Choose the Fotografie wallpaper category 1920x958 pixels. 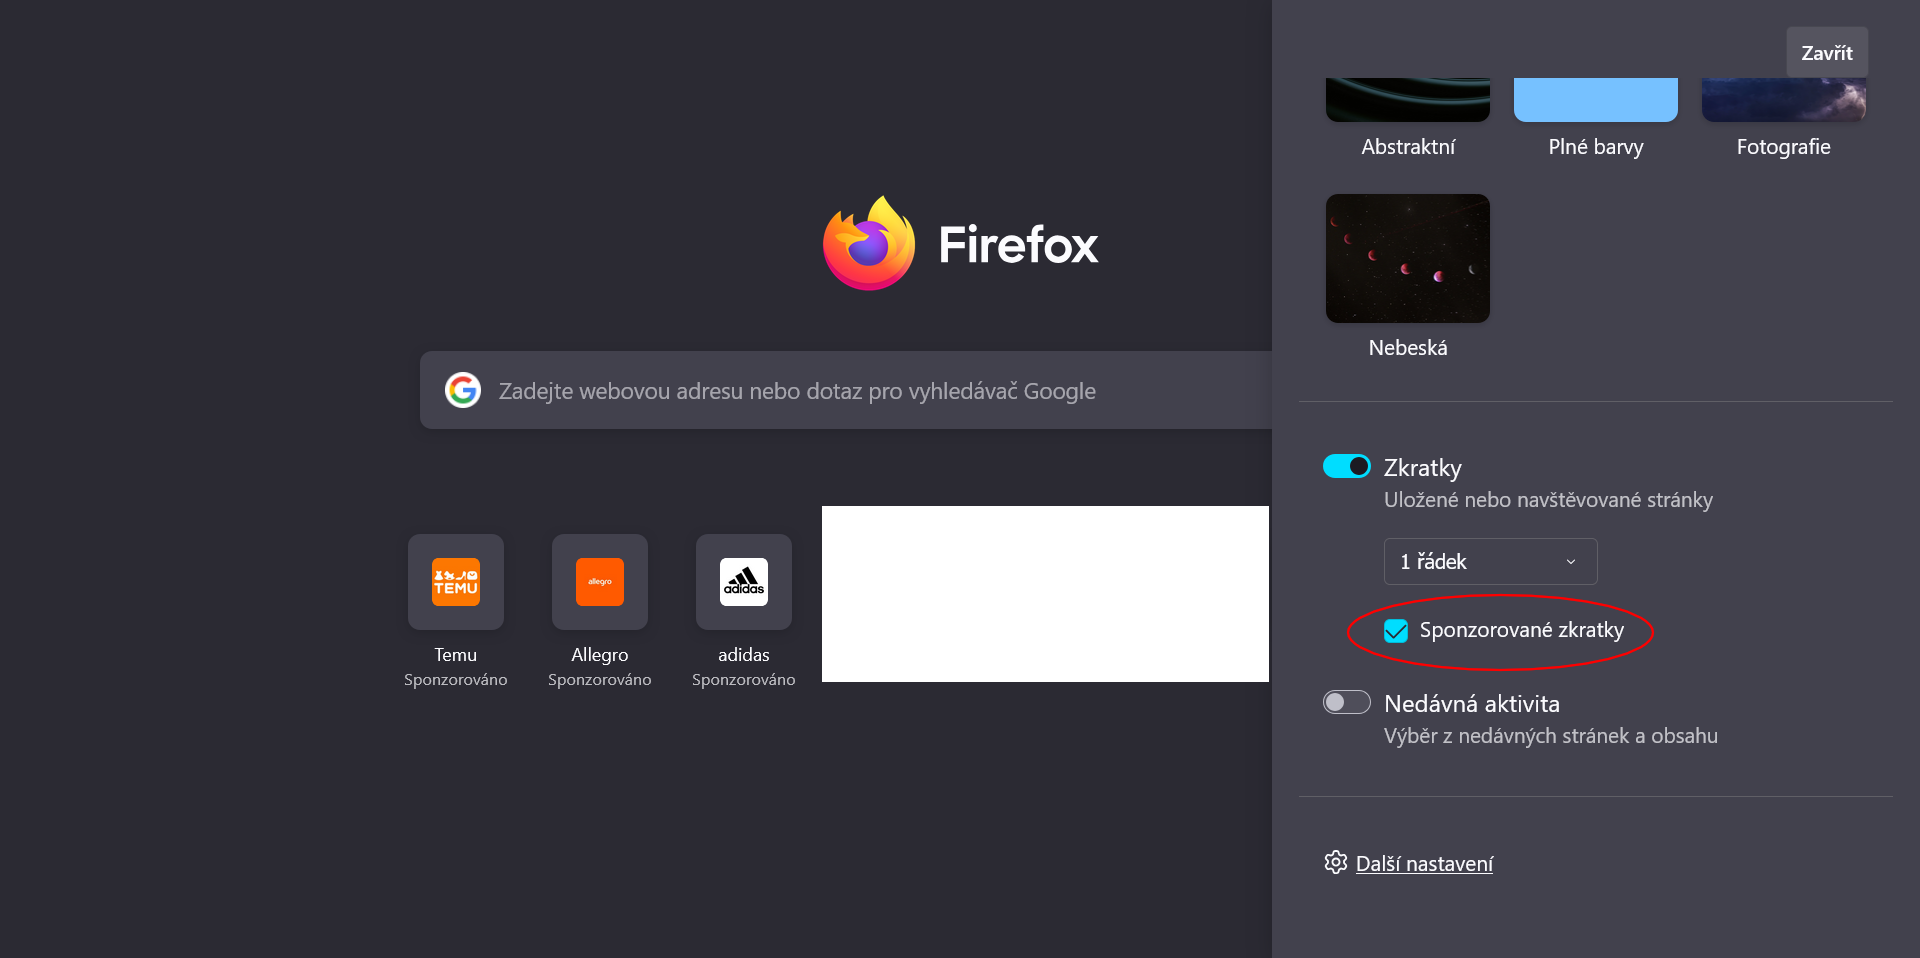1784,100
